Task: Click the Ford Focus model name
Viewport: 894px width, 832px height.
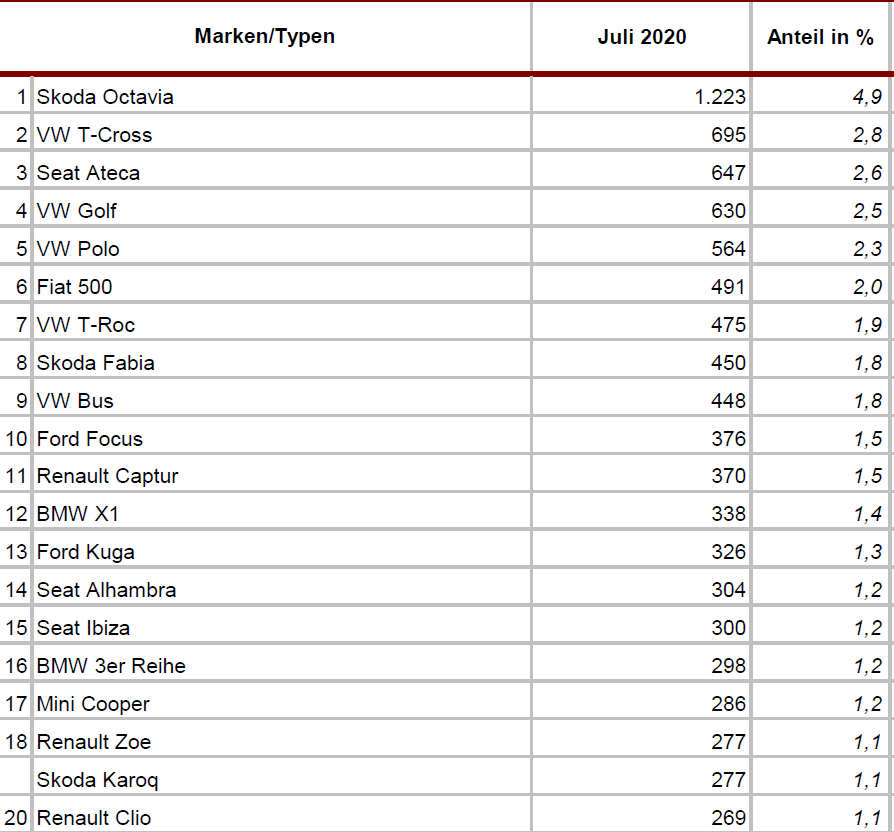Action: pos(90,439)
